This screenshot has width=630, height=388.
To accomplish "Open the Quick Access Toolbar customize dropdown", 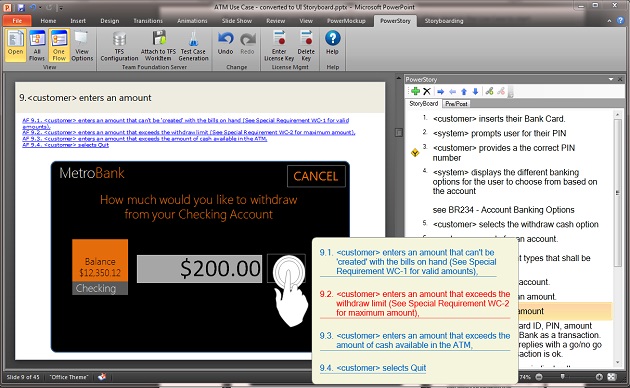I will (61, 8).
